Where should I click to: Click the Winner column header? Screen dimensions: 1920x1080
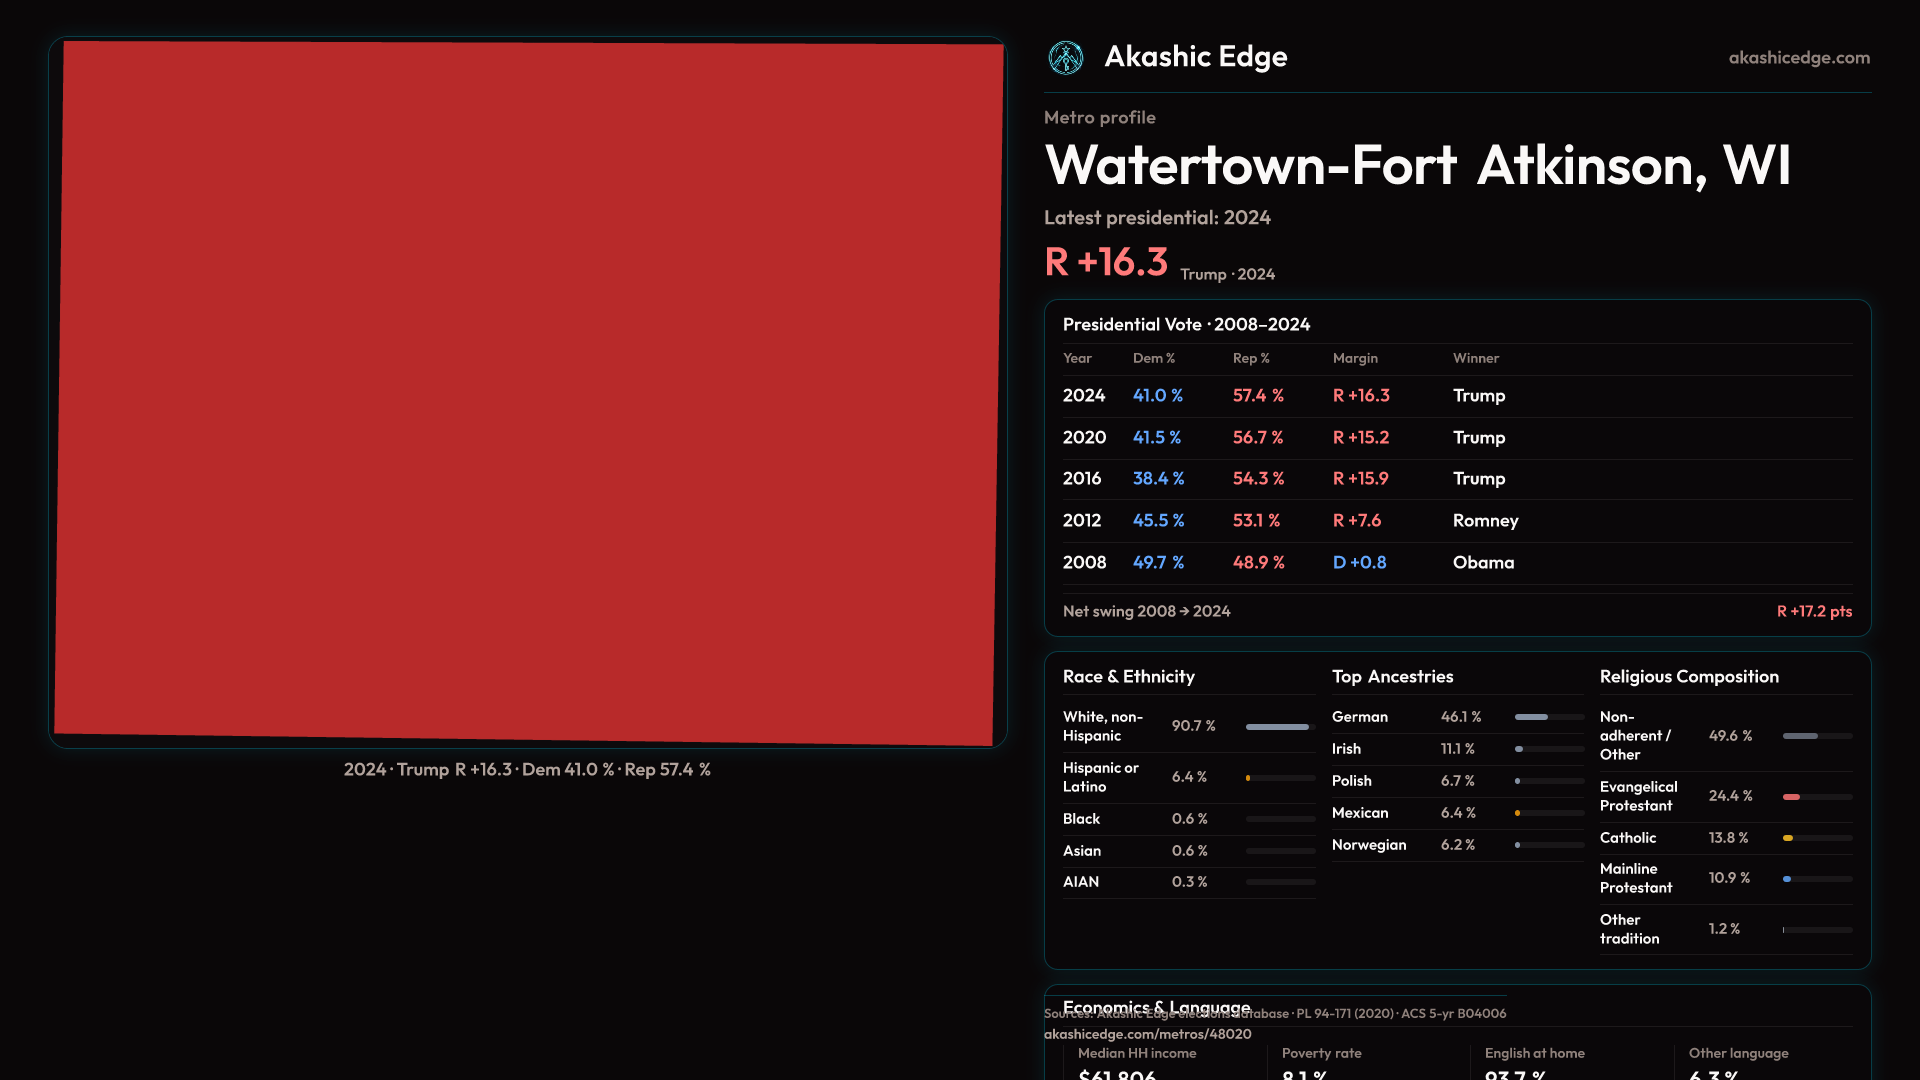tap(1475, 358)
